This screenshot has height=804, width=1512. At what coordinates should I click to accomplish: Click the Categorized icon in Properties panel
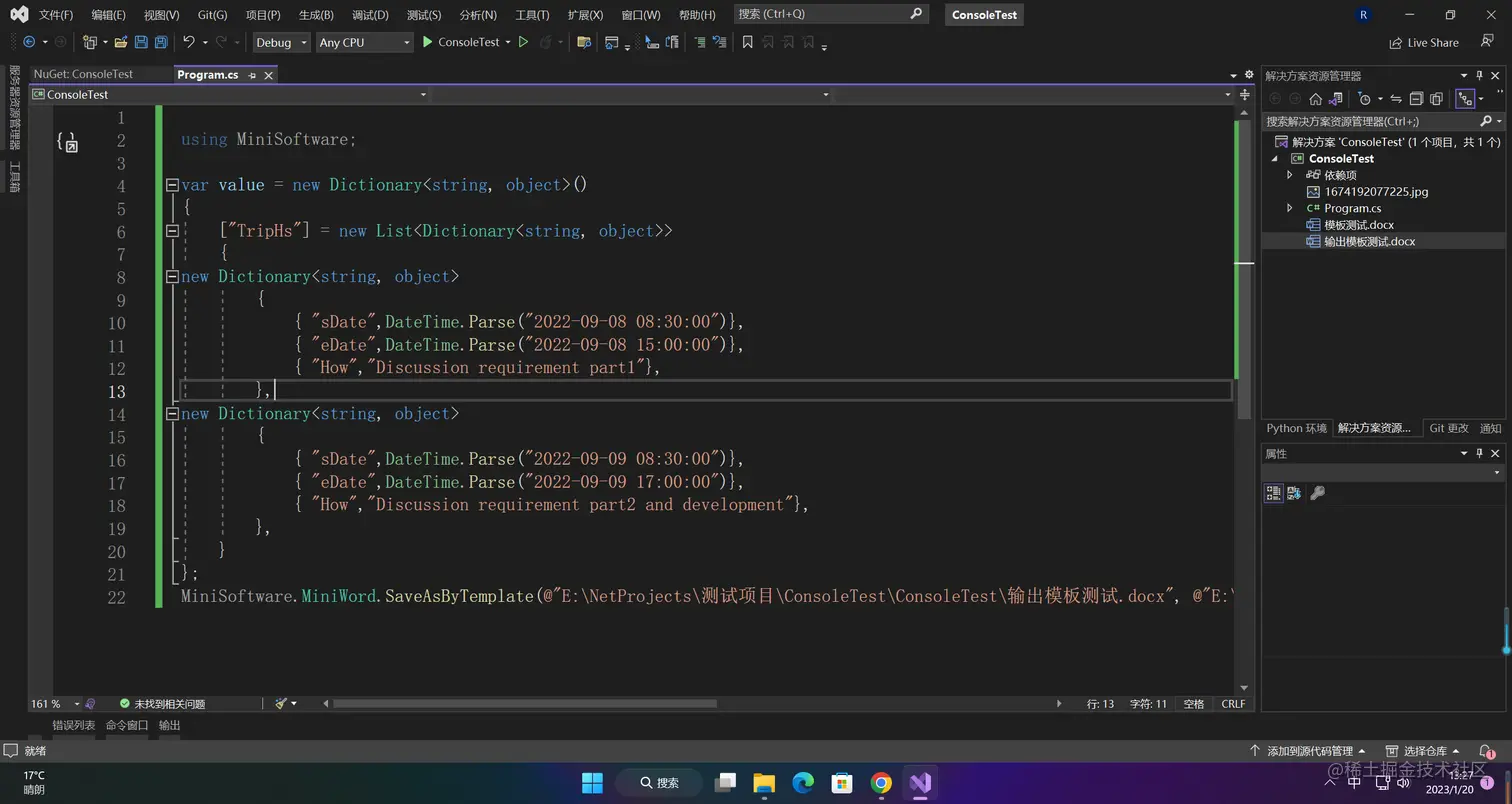(x=1273, y=492)
